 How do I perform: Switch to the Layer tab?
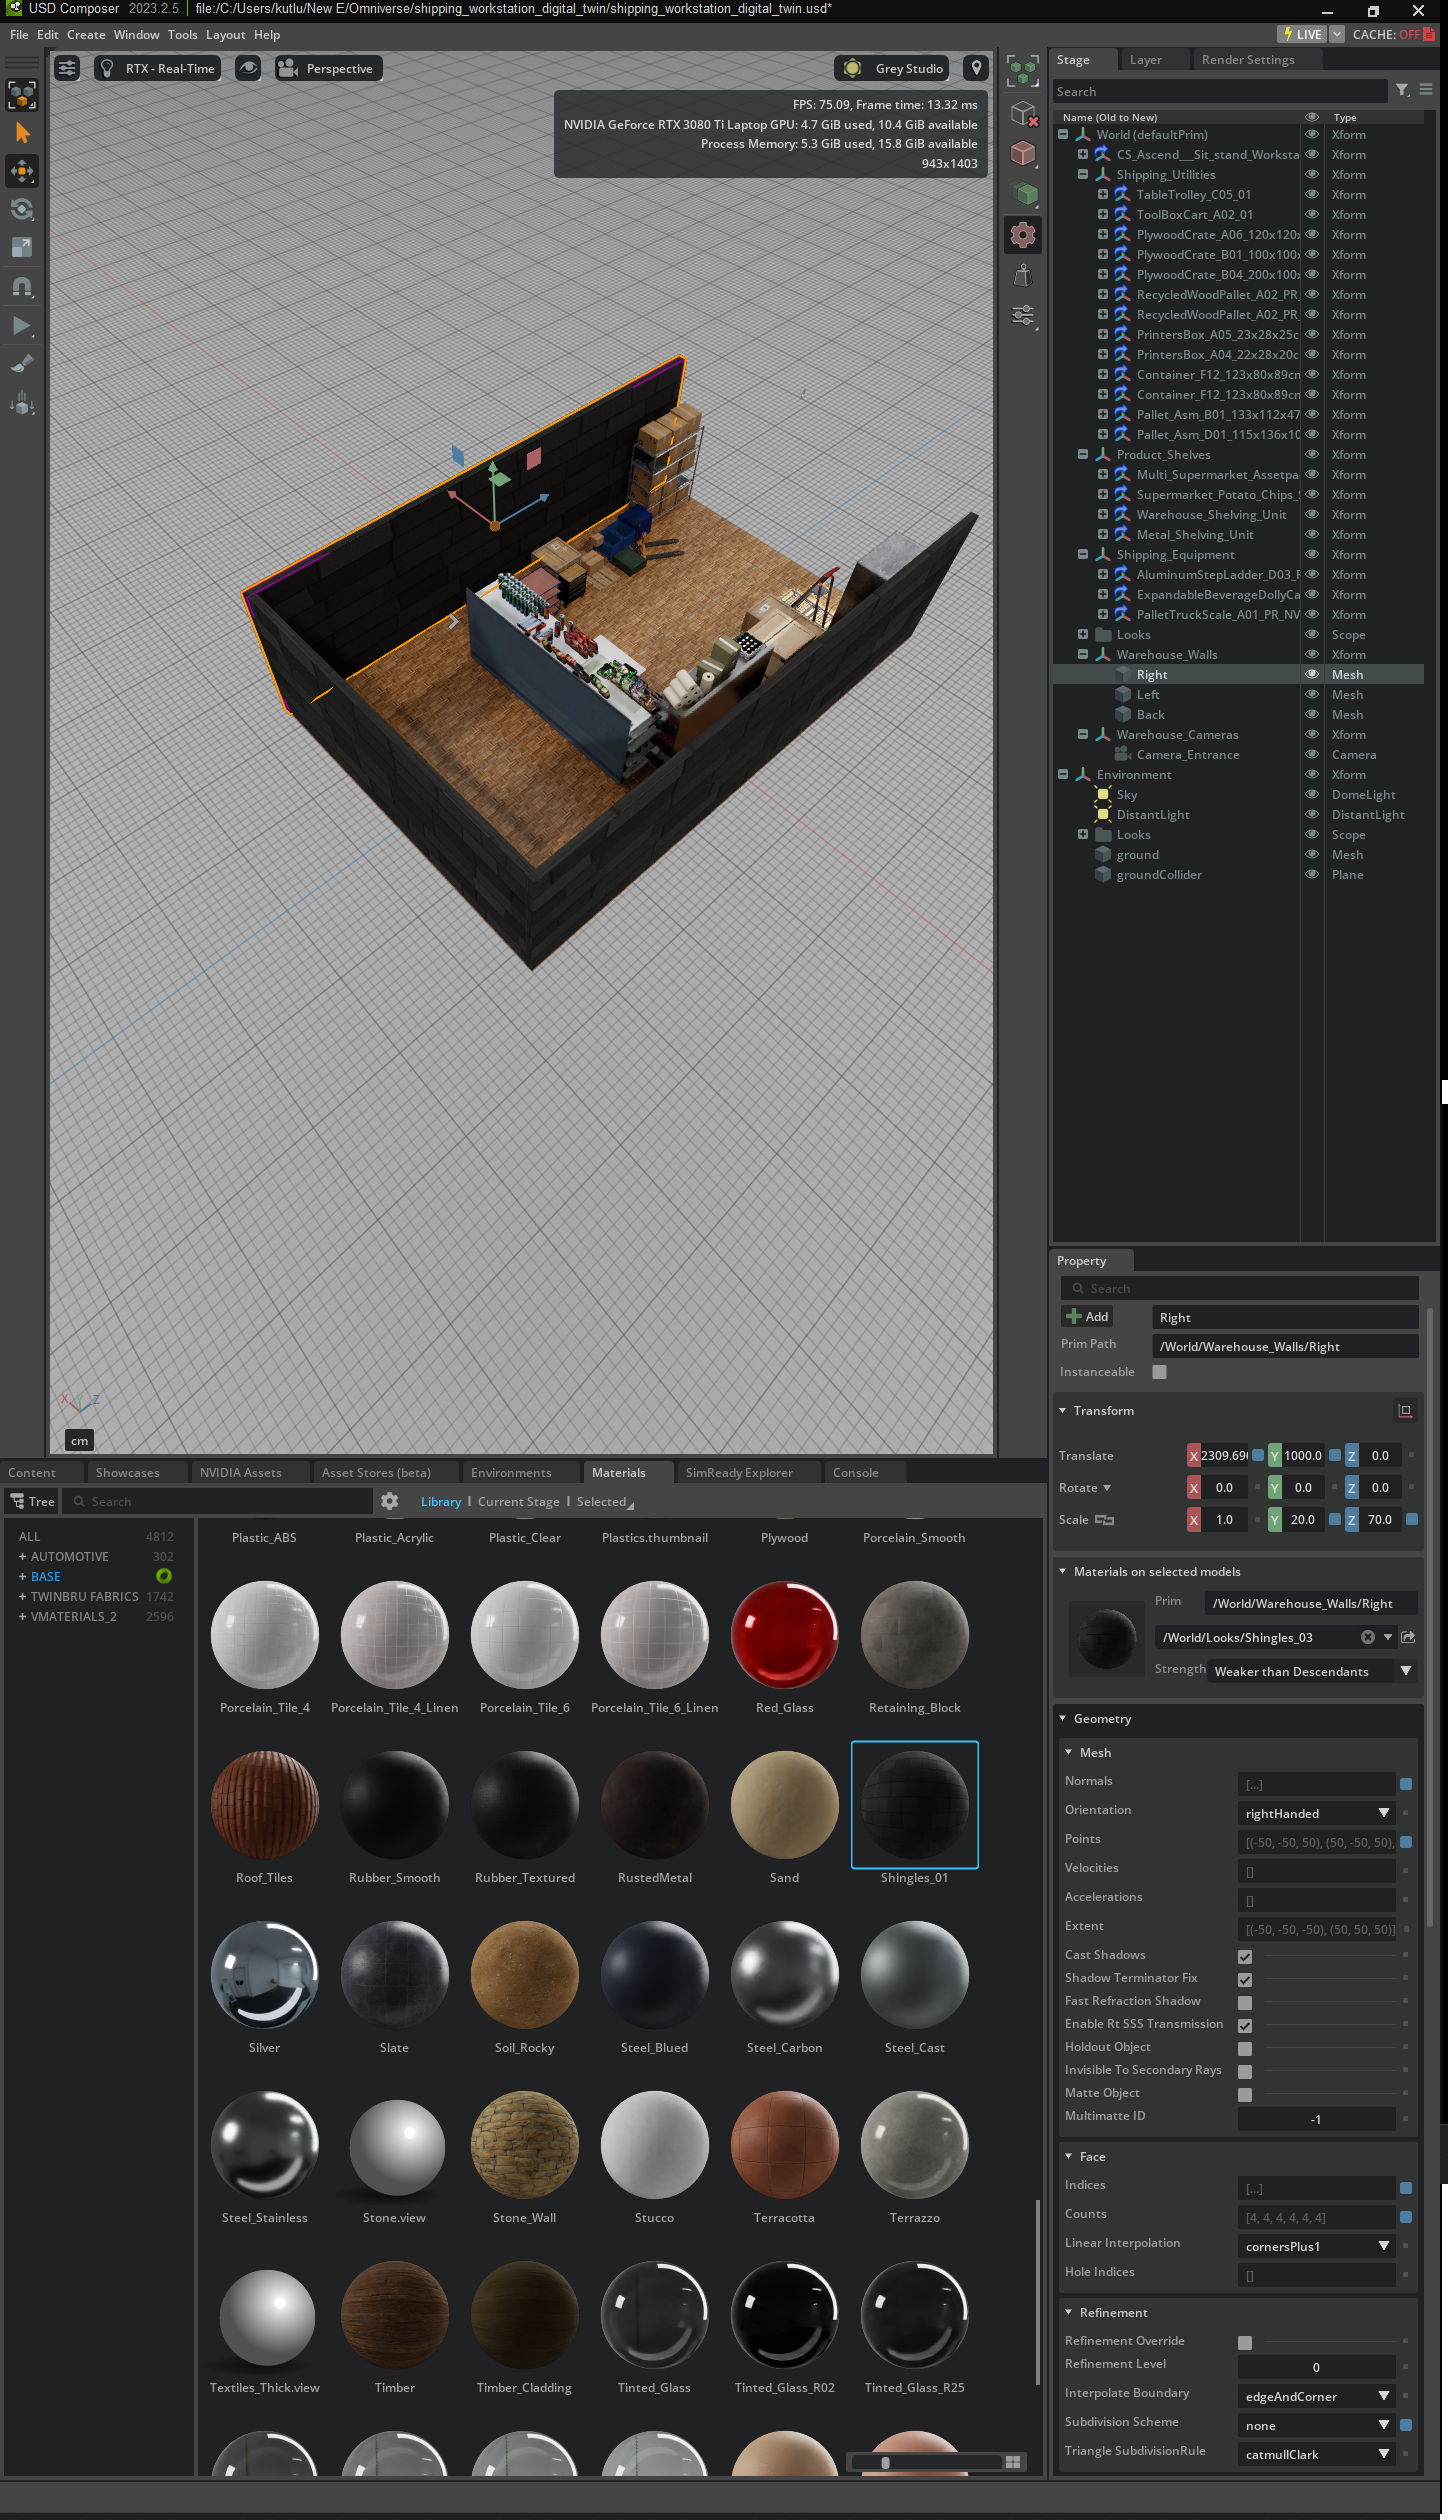(x=1146, y=60)
